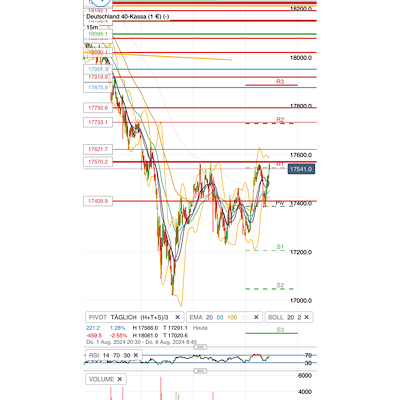Select the current price tag 17541.0

(x=301, y=169)
